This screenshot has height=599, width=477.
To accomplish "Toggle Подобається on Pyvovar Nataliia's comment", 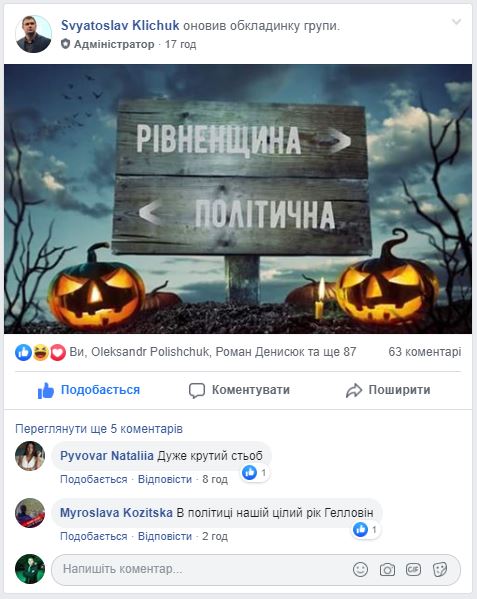I will point(94,479).
